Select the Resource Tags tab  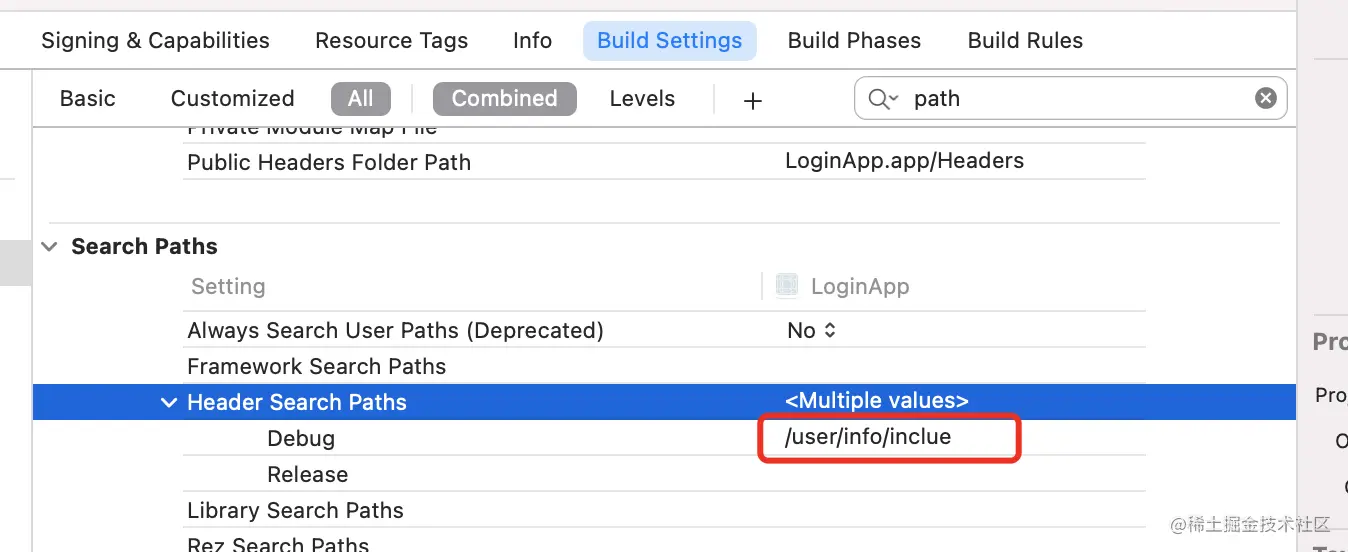click(391, 41)
